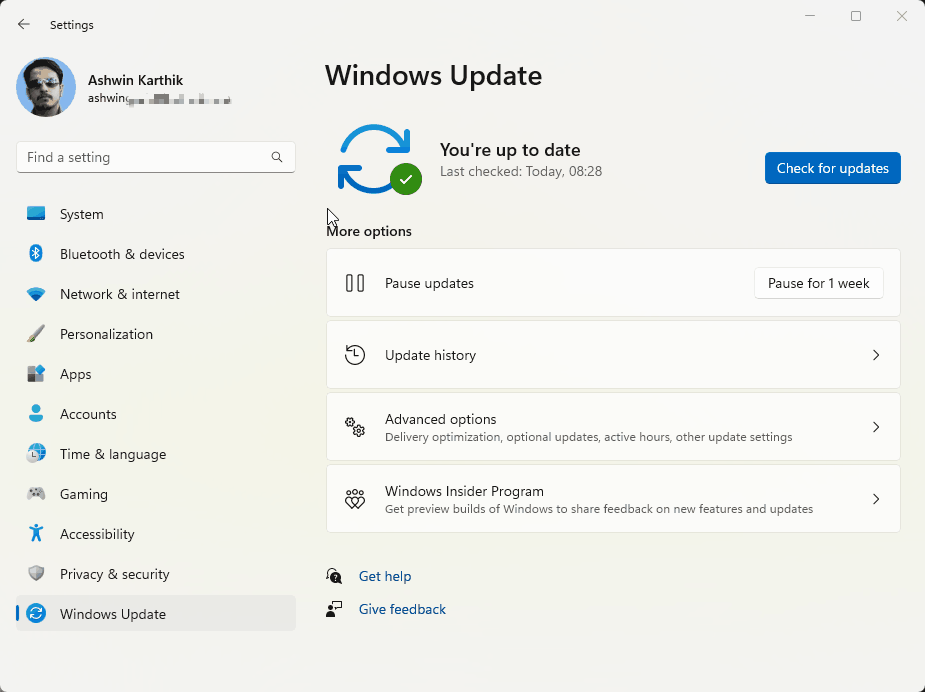Select the Gaming controller icon

[x=36, y=493]
